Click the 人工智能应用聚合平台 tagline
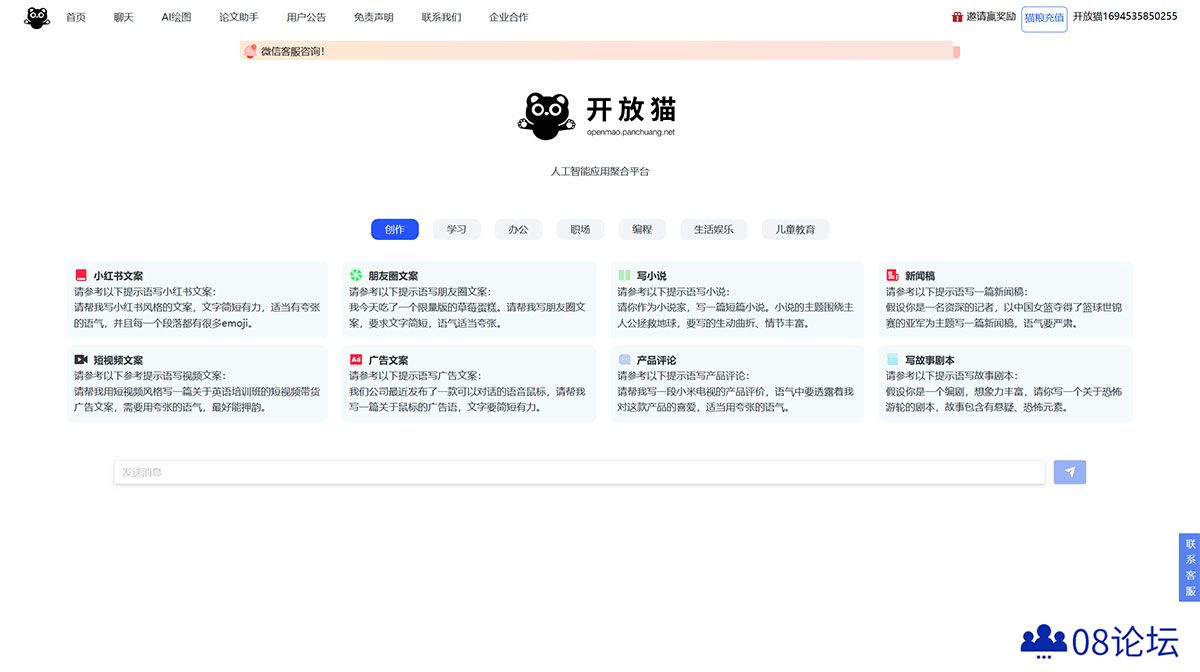Screen dimensions: 1200x672 coord(600,172)
